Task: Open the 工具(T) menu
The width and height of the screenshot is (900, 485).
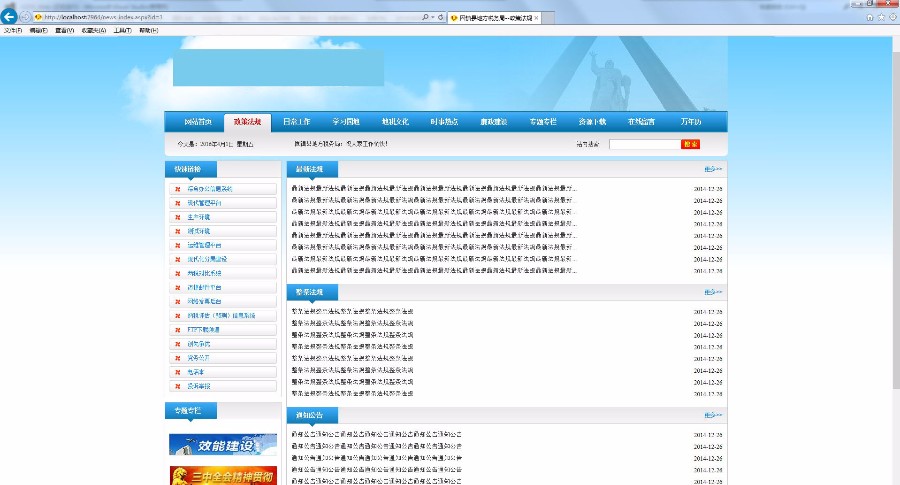Action: pos(122,30)
